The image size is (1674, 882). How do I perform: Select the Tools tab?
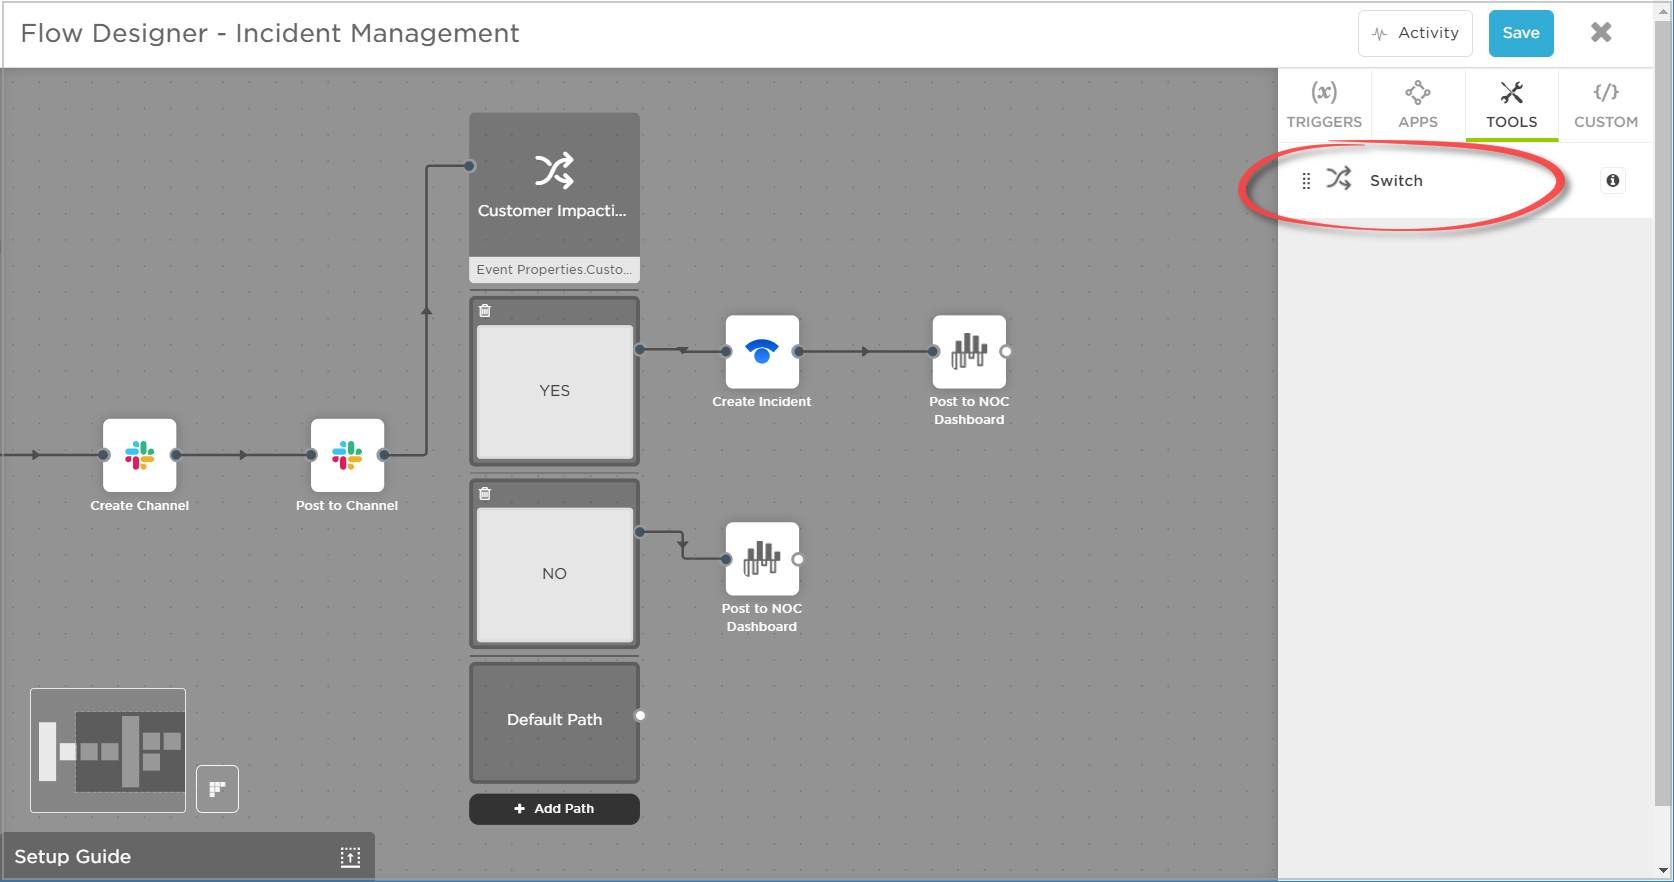point(1512,105)
